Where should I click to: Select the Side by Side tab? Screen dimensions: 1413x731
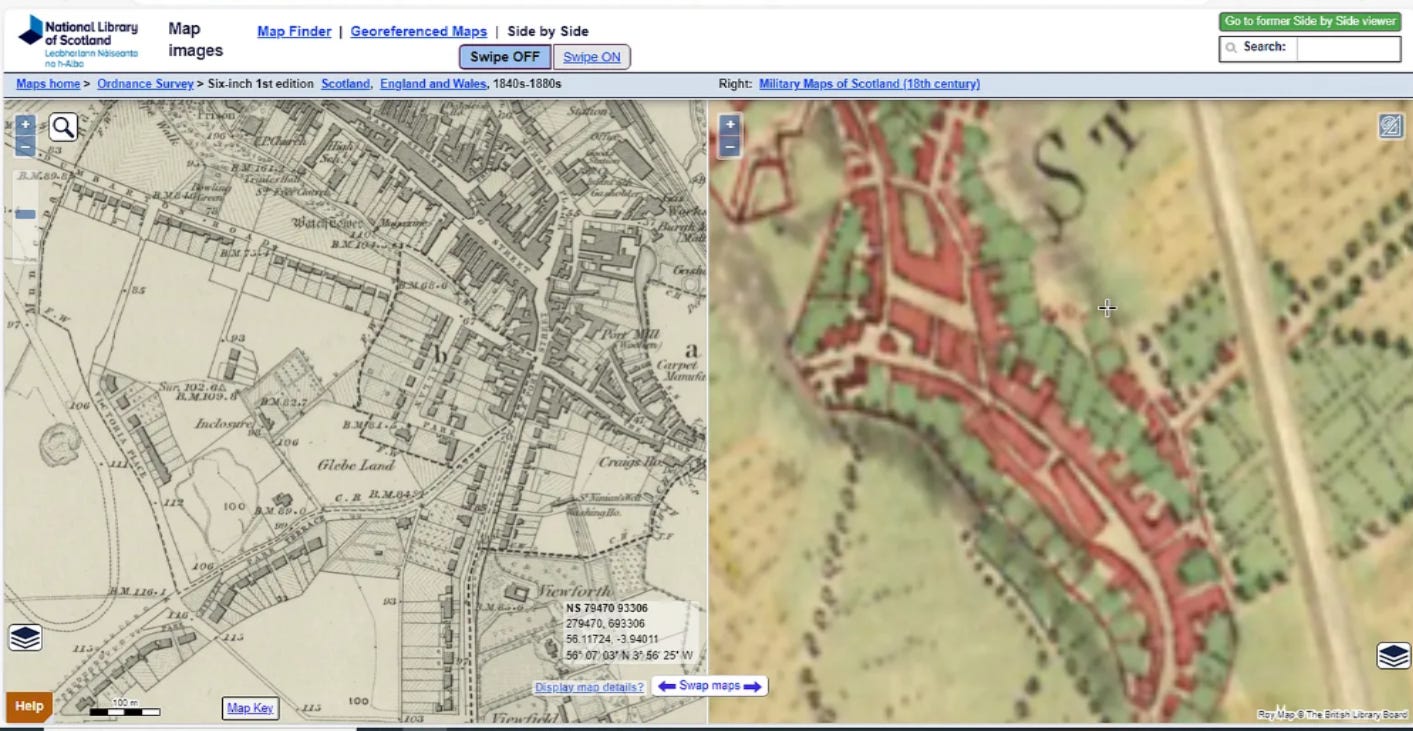pyautogui.click(x=548, y=31)
